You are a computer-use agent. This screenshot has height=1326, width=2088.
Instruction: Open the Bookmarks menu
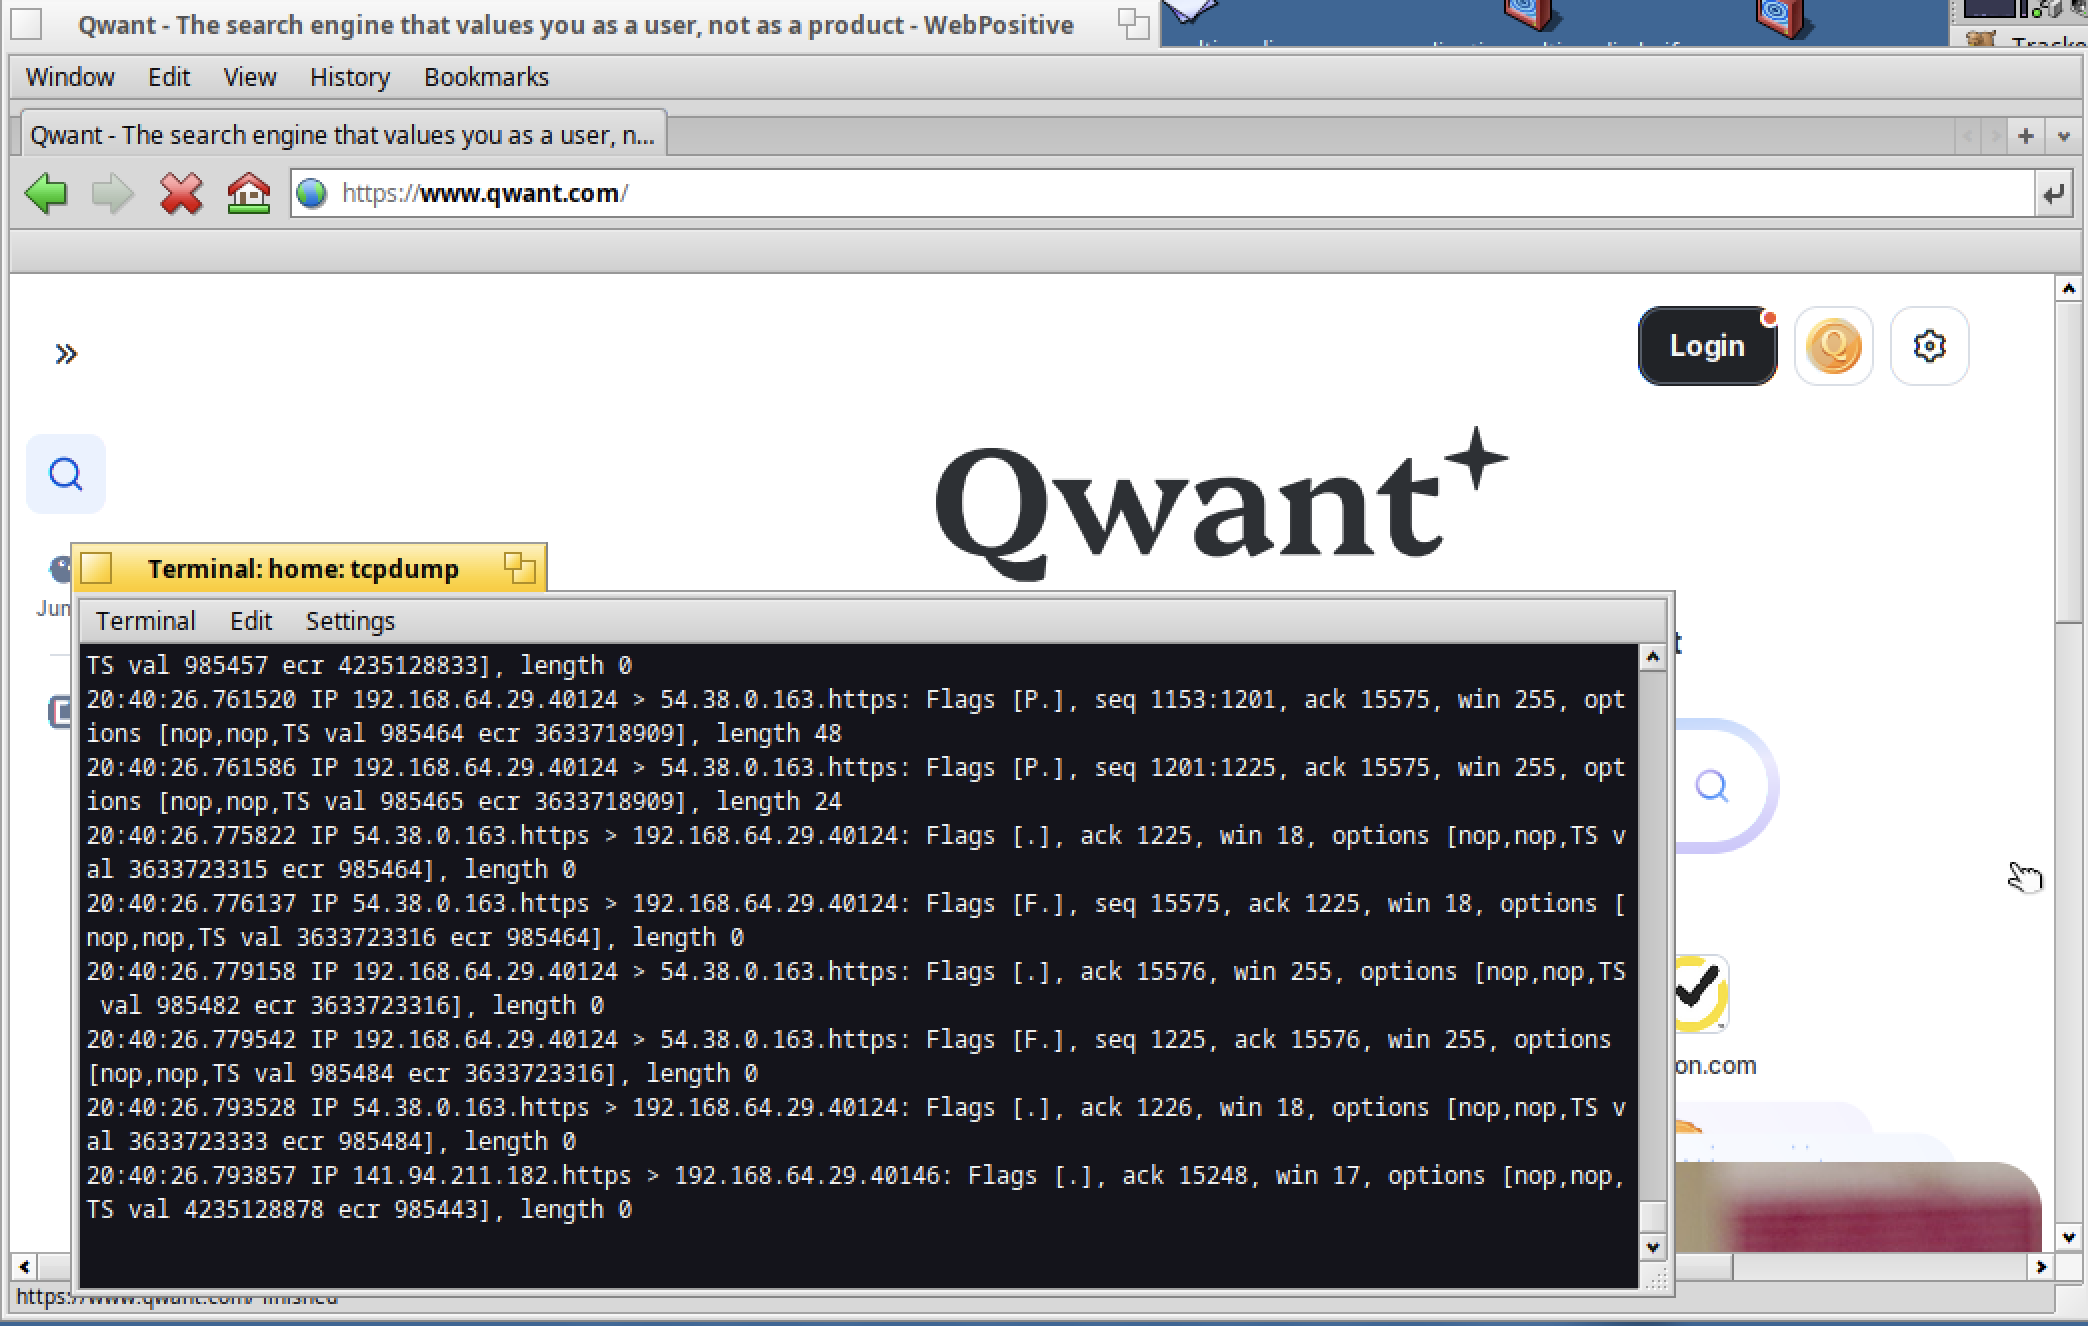[486, 77]
